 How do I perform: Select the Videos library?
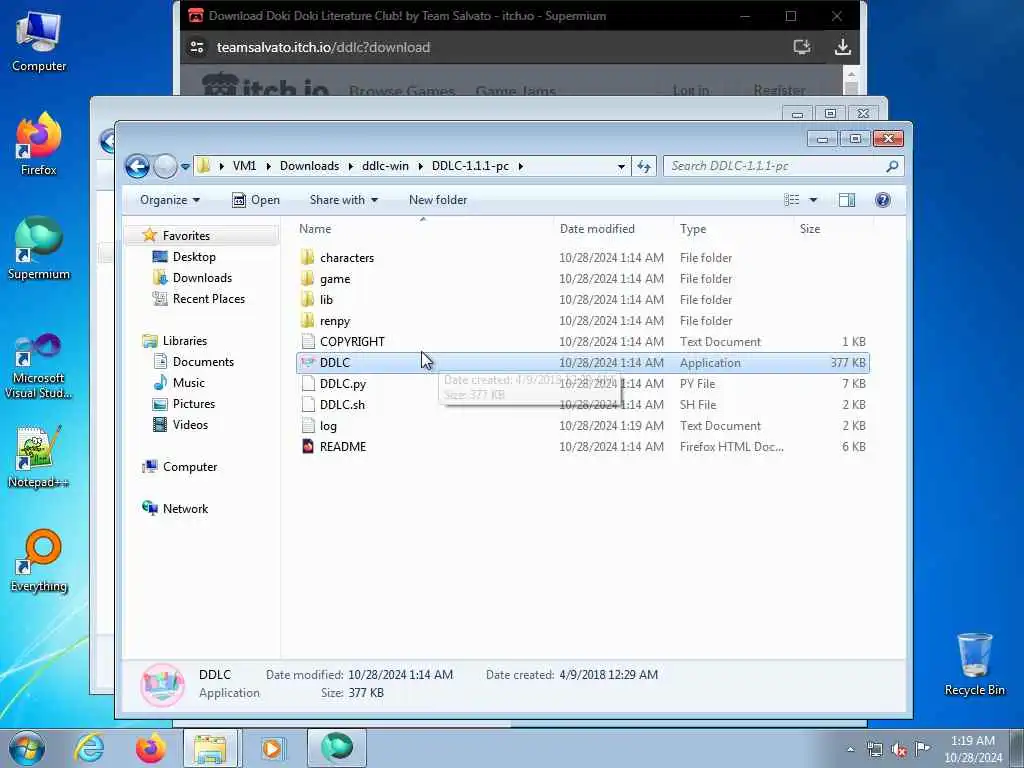(190, 424)
